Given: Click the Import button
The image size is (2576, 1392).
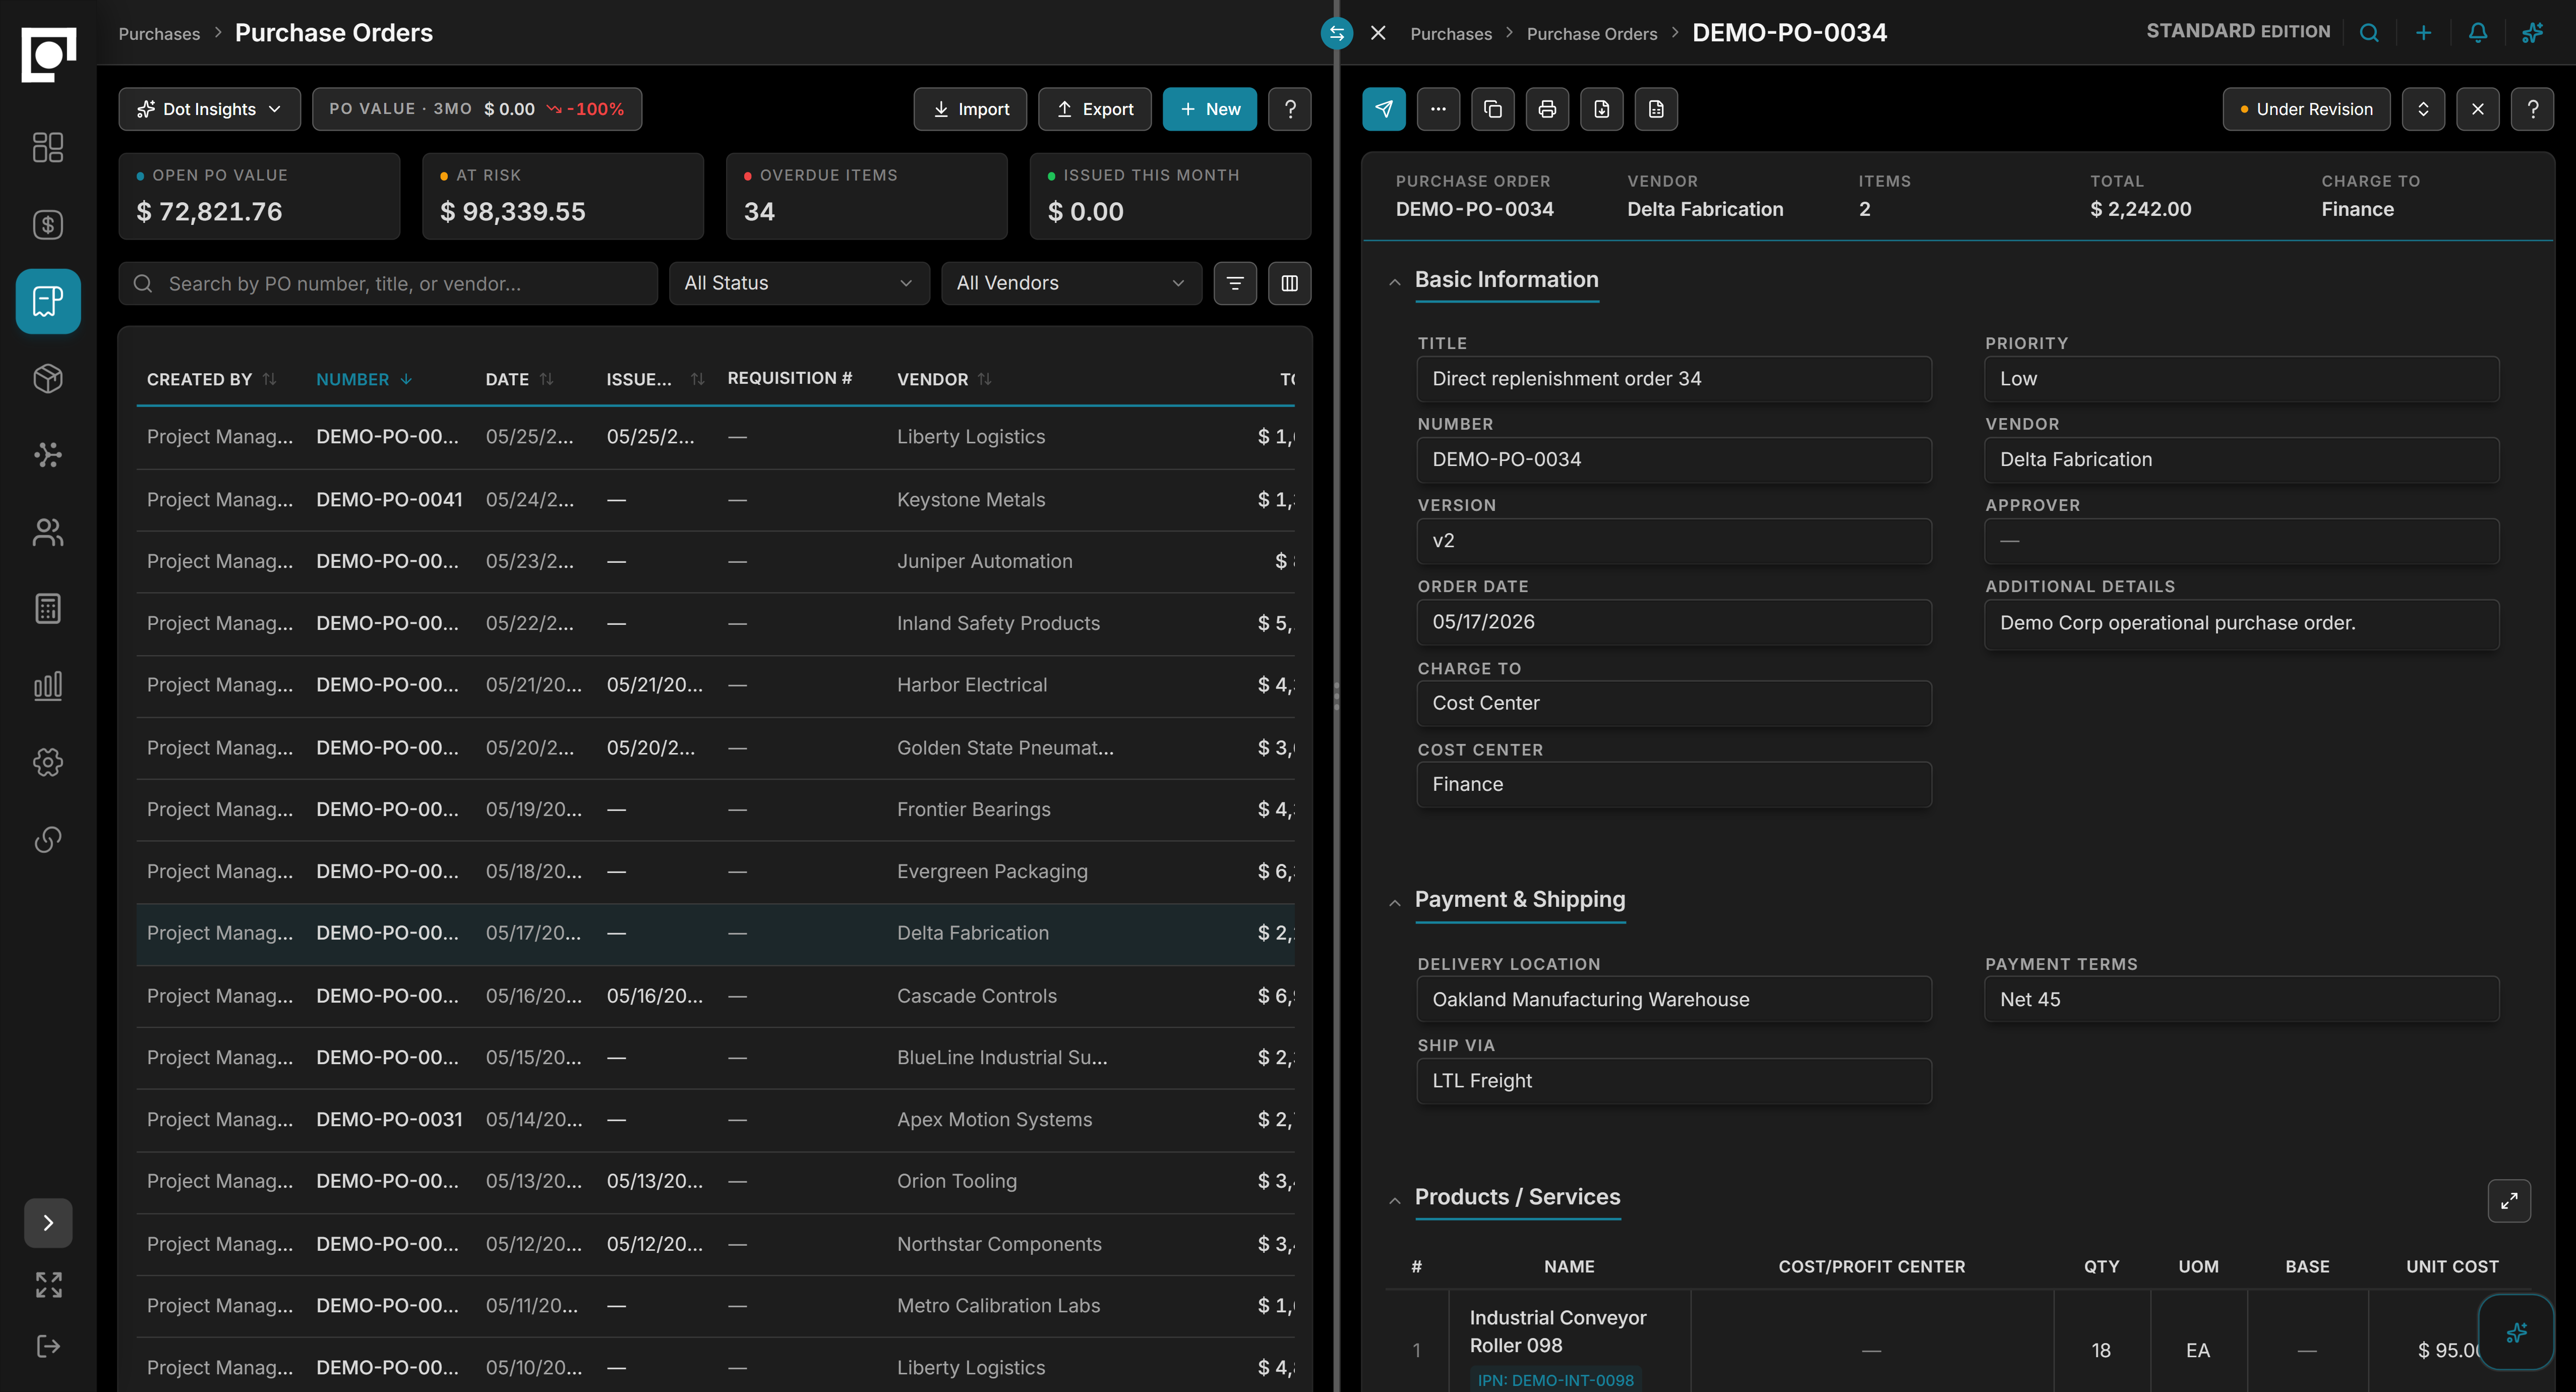Looking at the screenshot, I should [x=970, y=109].
